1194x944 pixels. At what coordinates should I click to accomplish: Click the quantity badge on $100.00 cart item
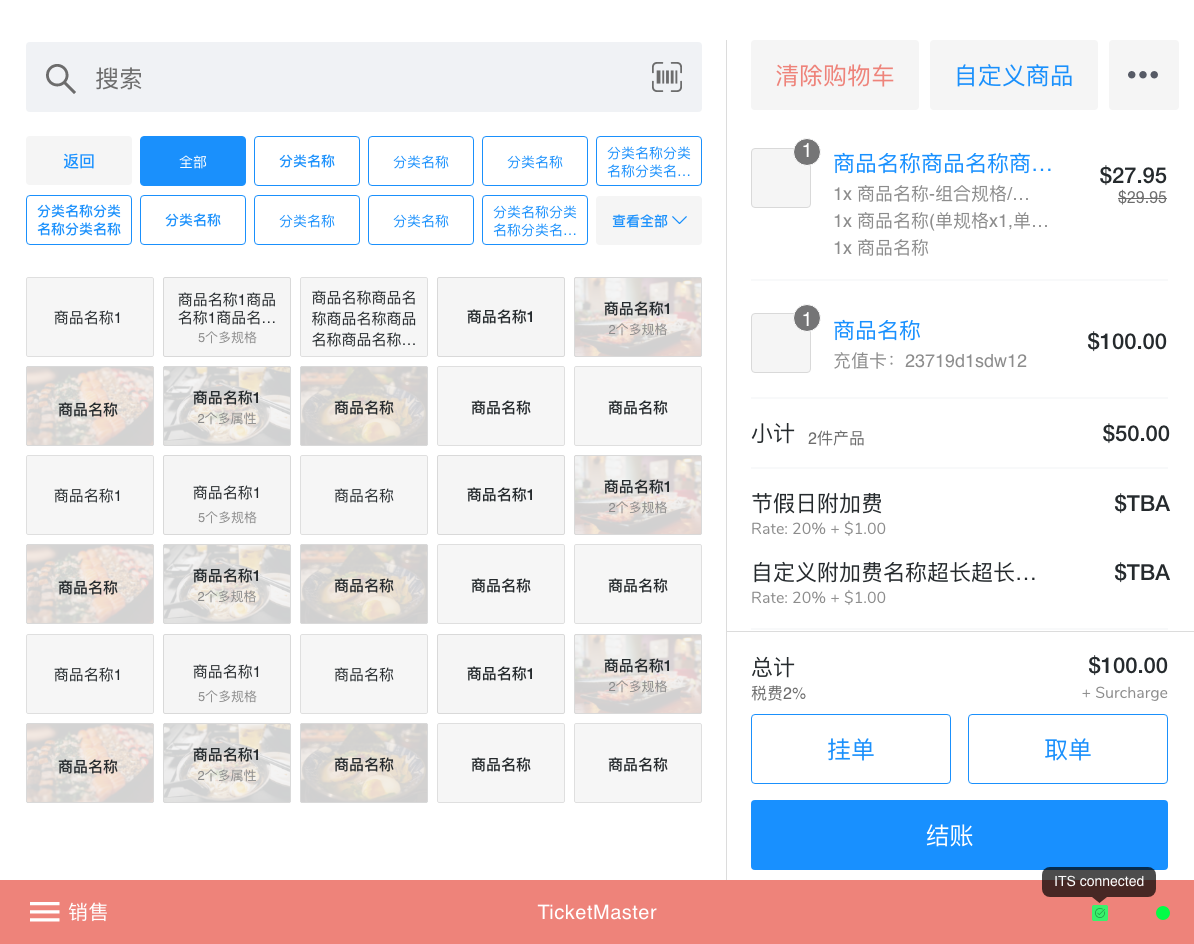pos(806,317)
